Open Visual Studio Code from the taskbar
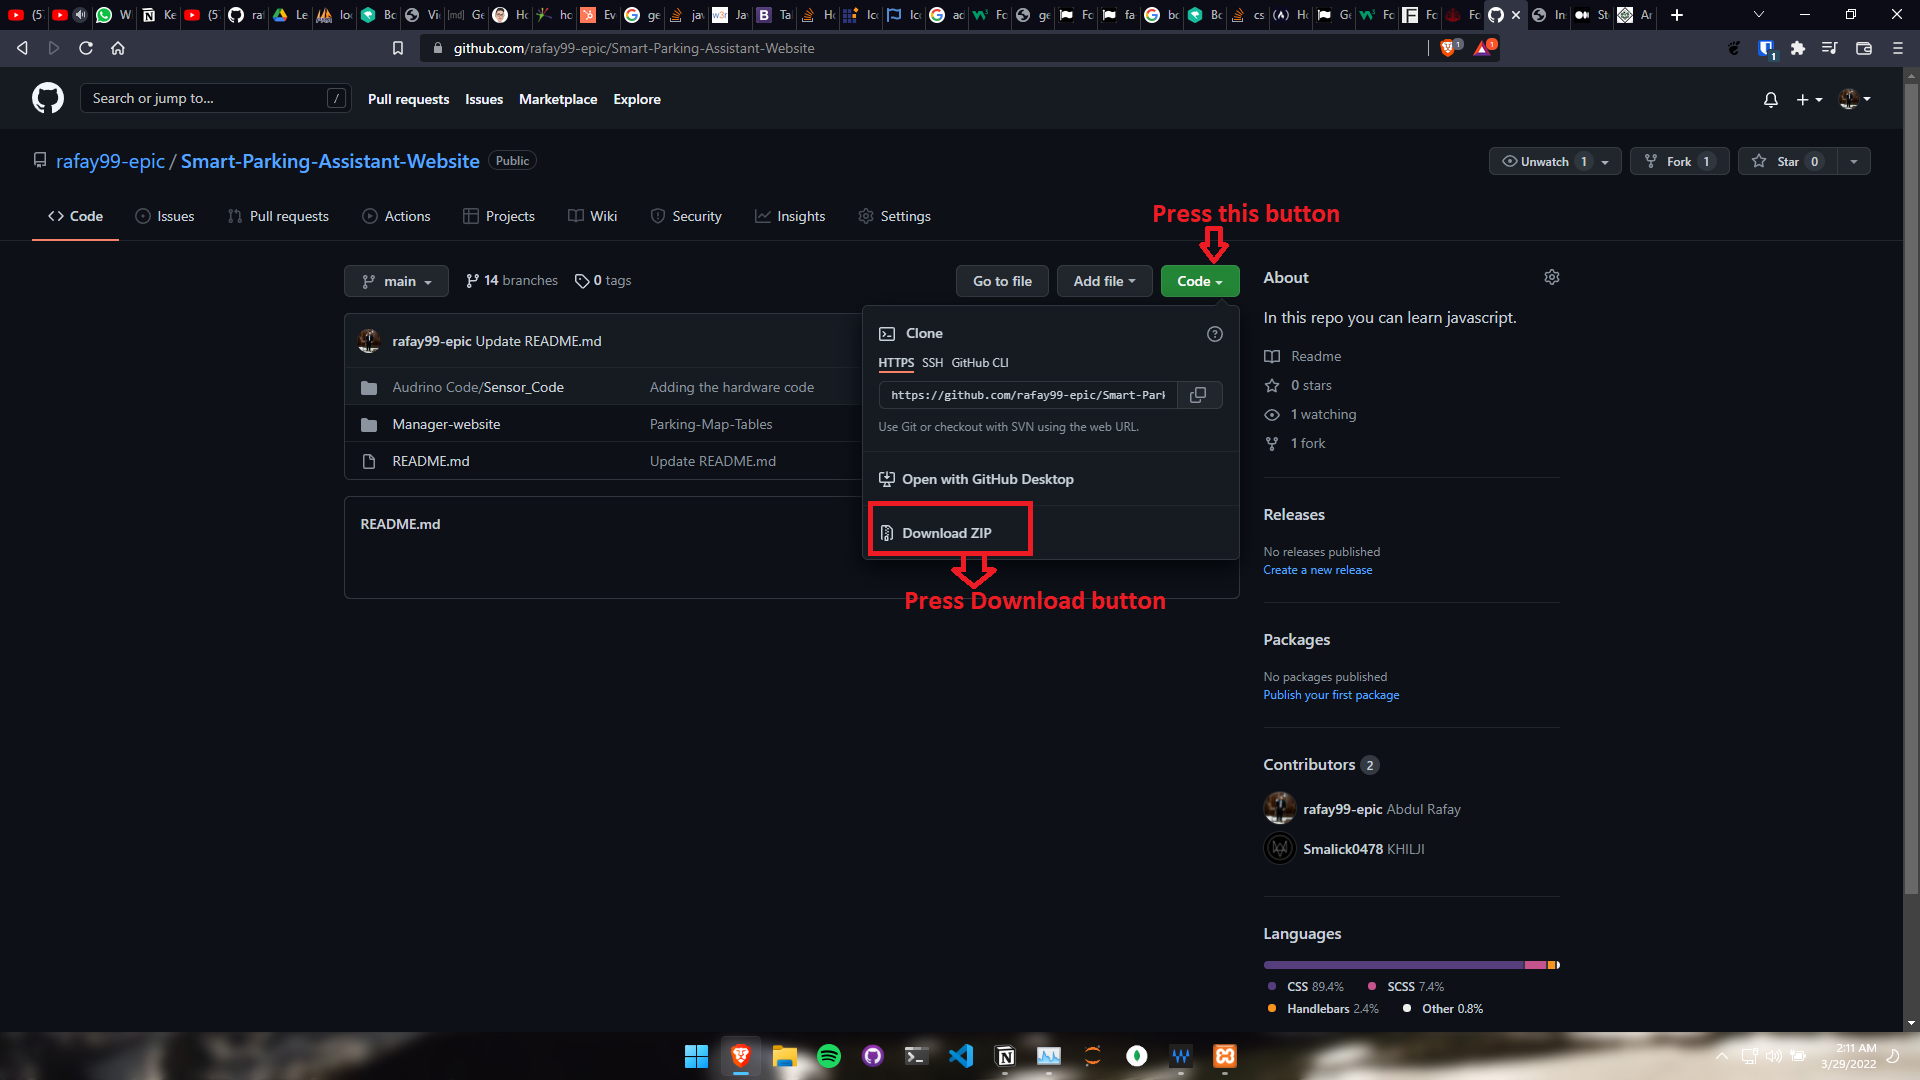 pyautogui.click(x=961, y=1056)
